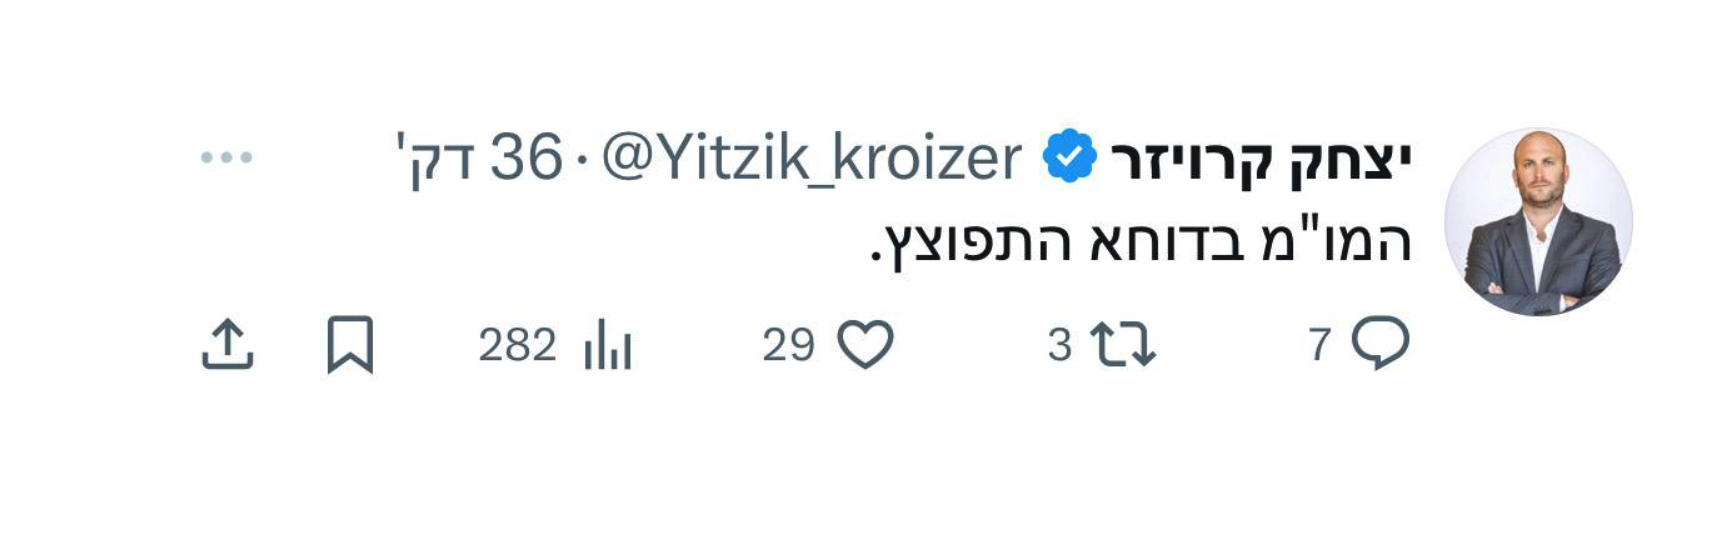
Task: Click the reply count 7
Action: tap(1319, 345)
